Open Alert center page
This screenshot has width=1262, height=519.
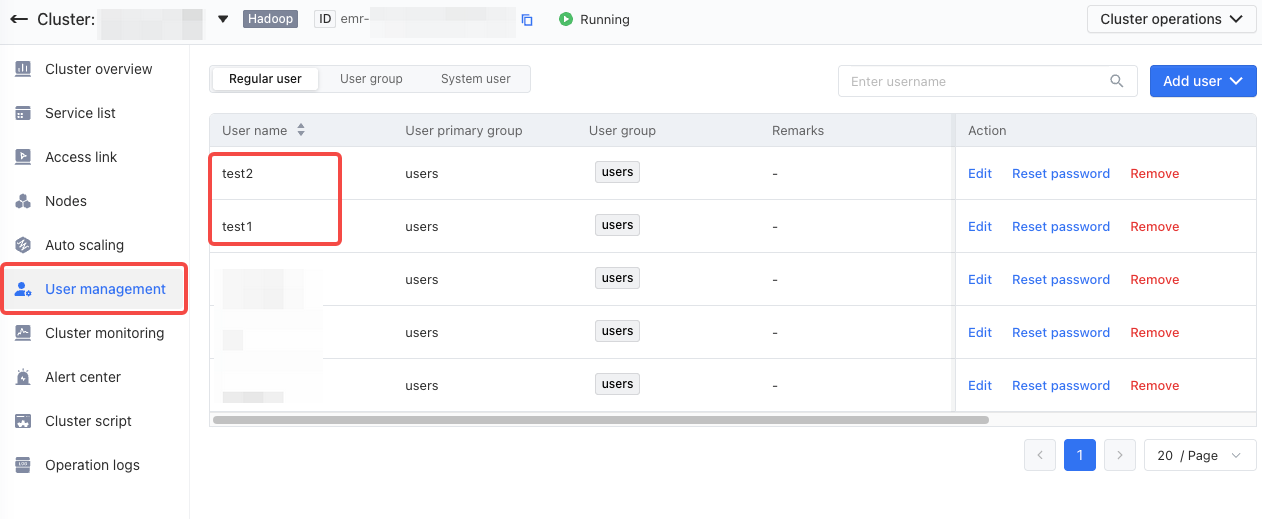coord(83,377)
